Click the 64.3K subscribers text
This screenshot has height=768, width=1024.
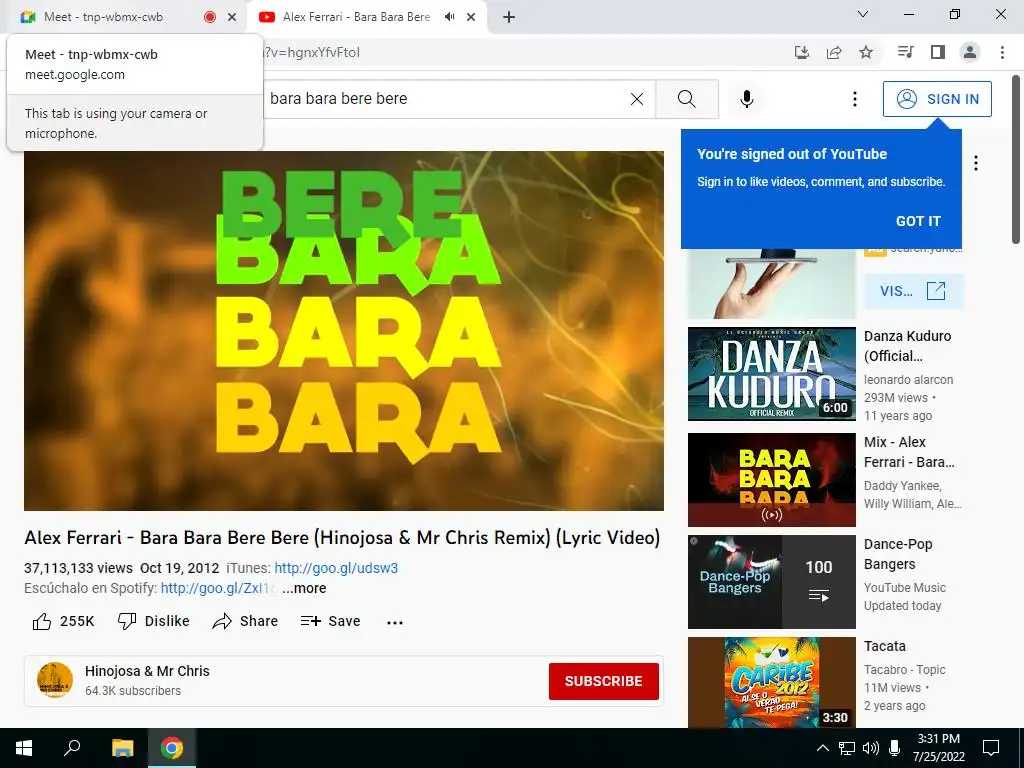click(x=133, y=691)
